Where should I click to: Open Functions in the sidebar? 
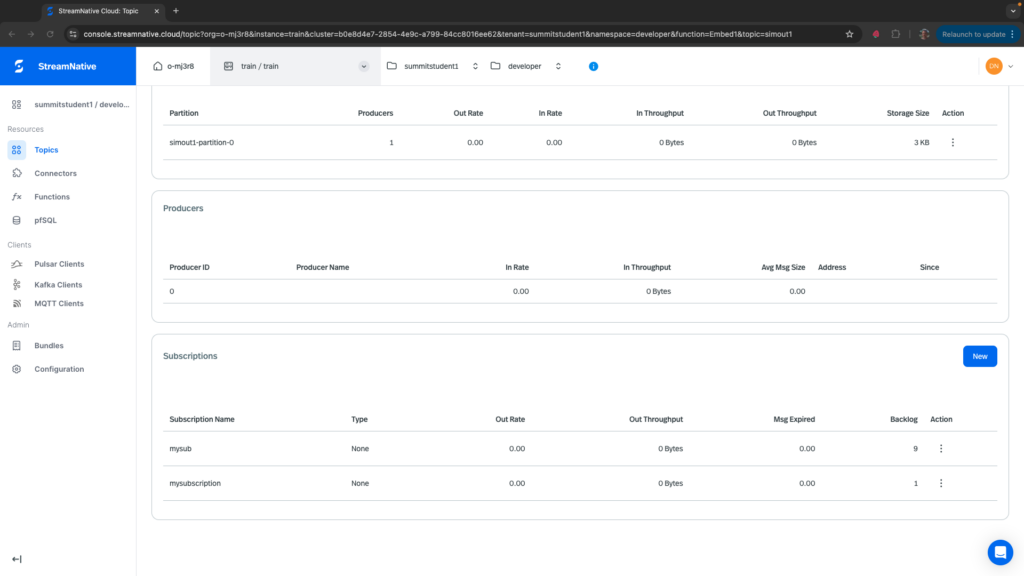tap(52, 197)
